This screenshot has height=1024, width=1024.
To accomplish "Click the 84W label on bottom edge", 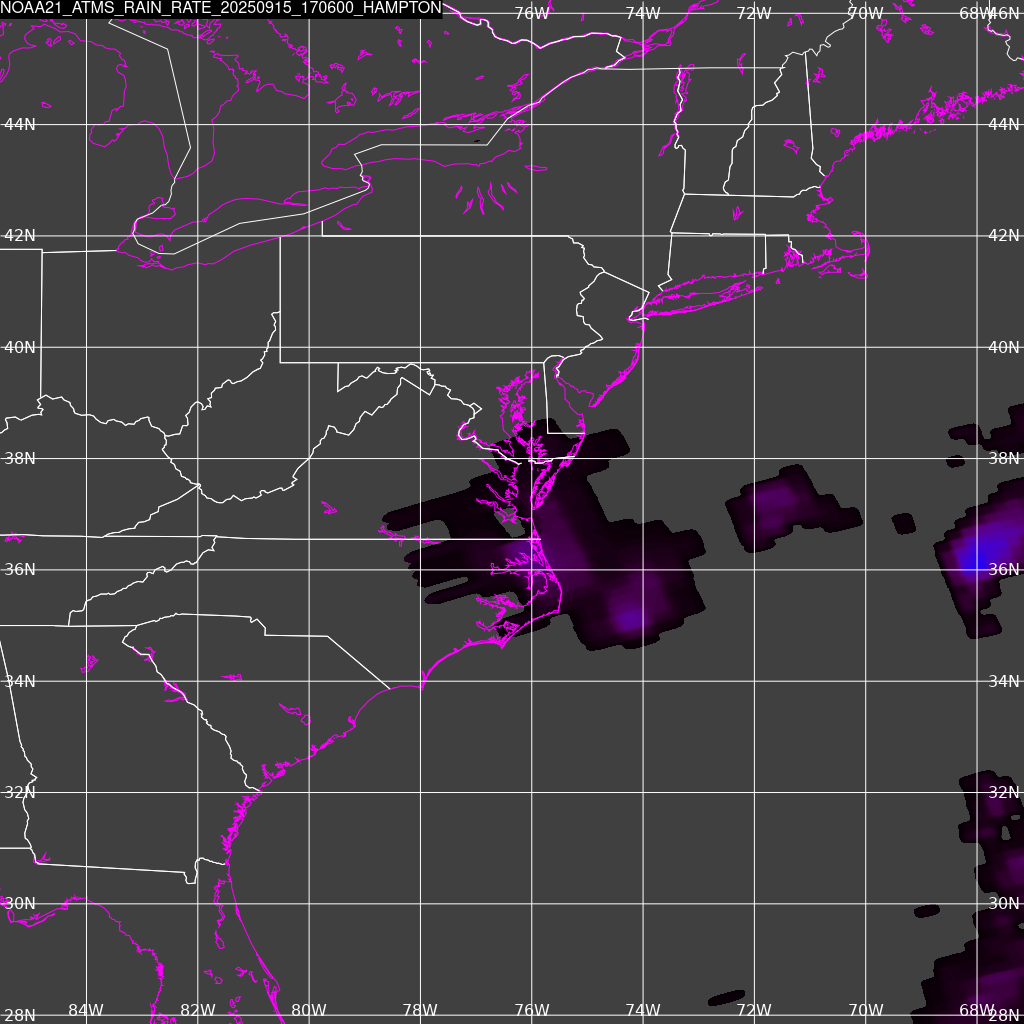I will (x=86, y=1010).
